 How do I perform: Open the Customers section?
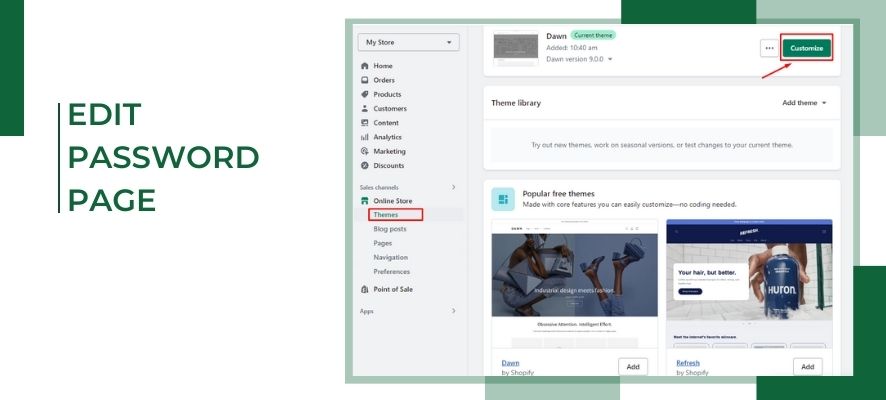(390, 108)
